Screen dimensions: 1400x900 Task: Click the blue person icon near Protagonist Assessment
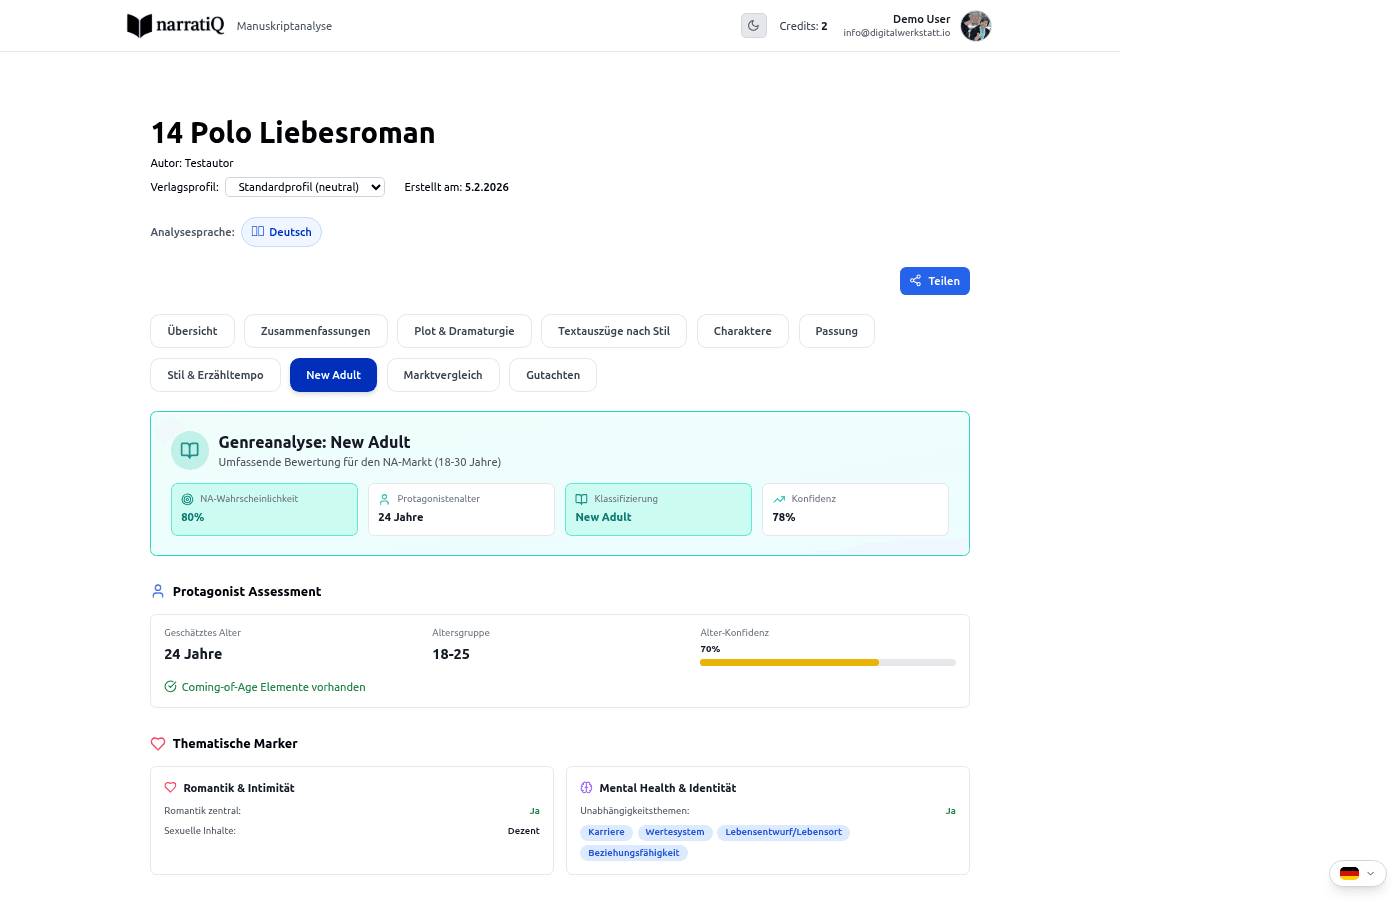[x=157, y=590]
